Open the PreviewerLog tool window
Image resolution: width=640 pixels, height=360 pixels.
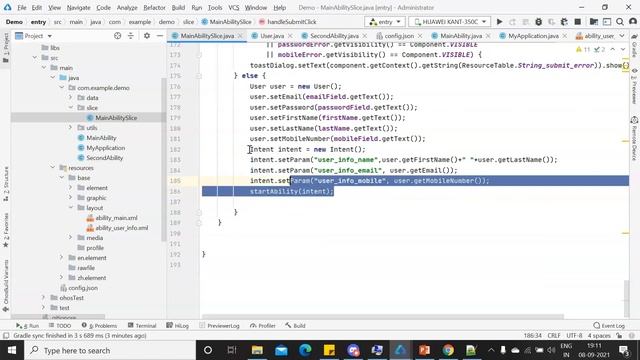pos(219,326)
